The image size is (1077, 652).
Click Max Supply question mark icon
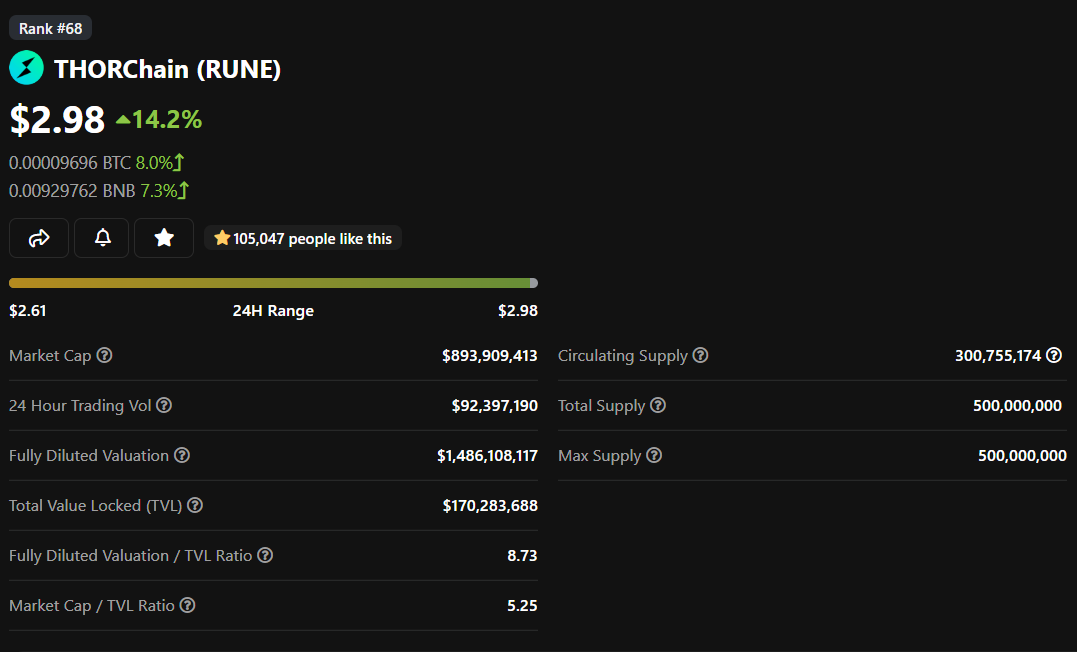pyautogui.click(x=654, y=455)
